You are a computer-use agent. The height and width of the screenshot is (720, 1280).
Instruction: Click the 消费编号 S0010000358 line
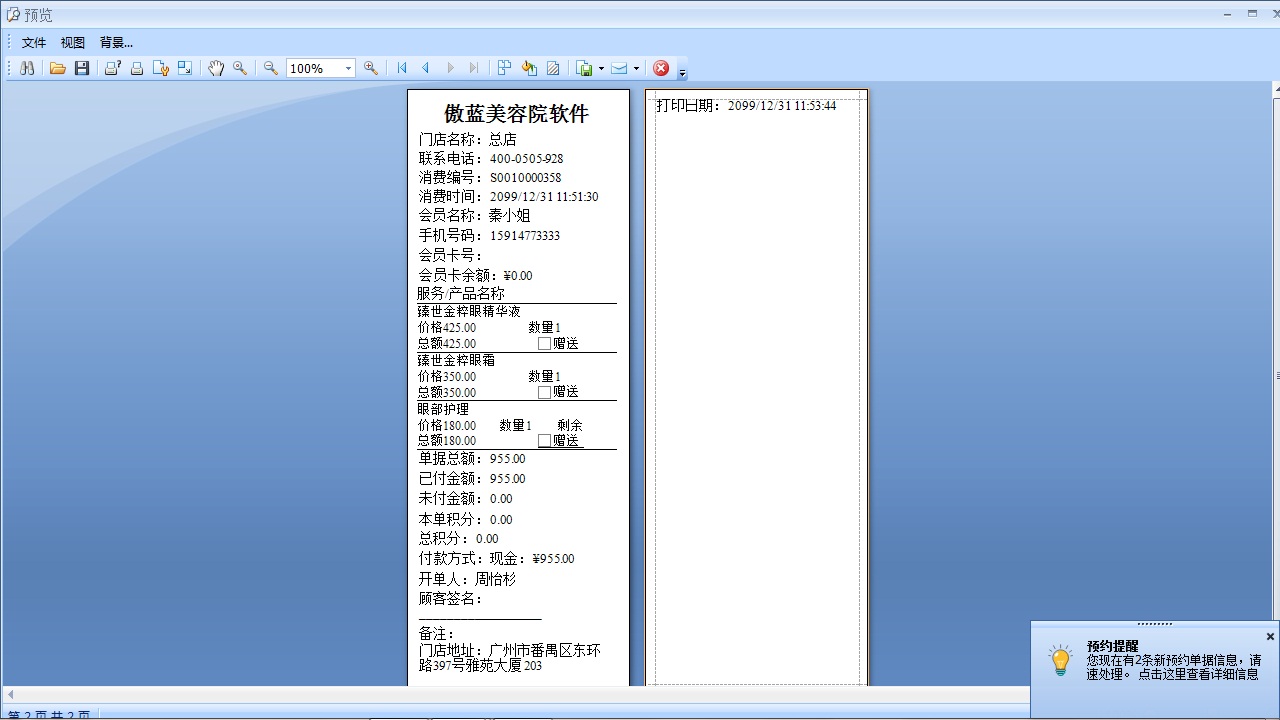pyautogui.click(x=490, y=177)
